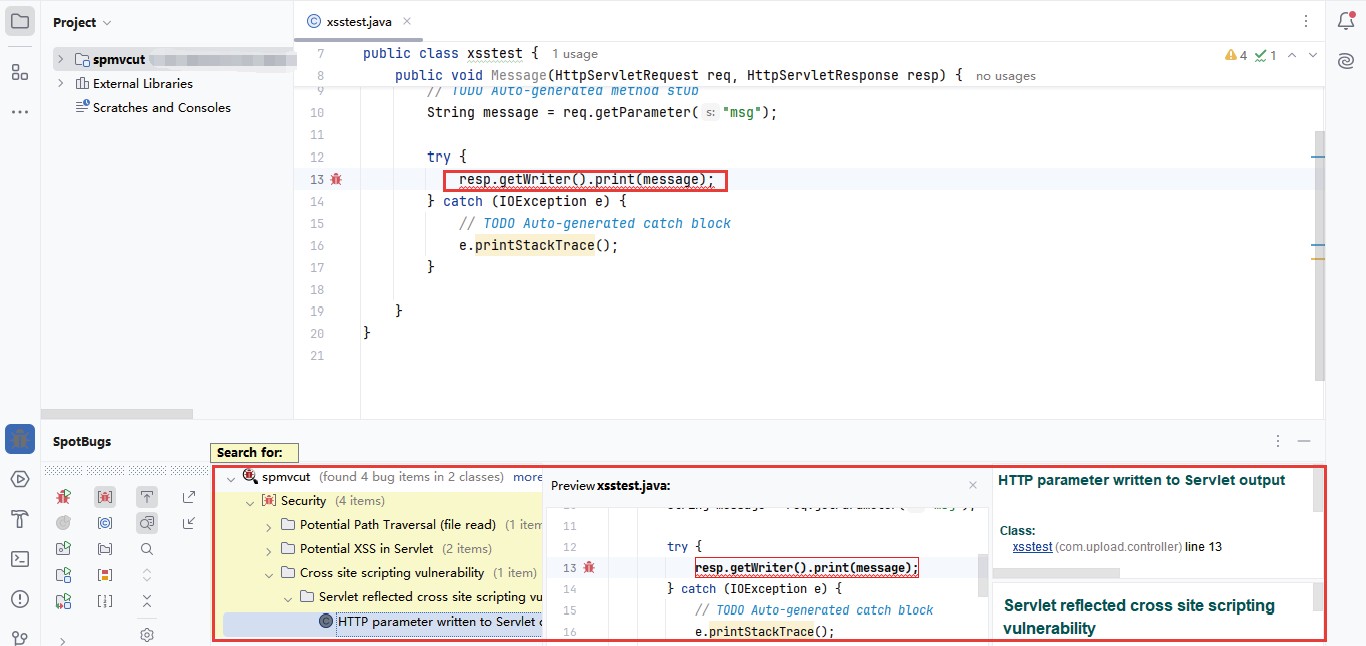Viewport: 1366px width, 646px height.
Task: Search bugs with the magnifier icon
Action: point(147,549)
